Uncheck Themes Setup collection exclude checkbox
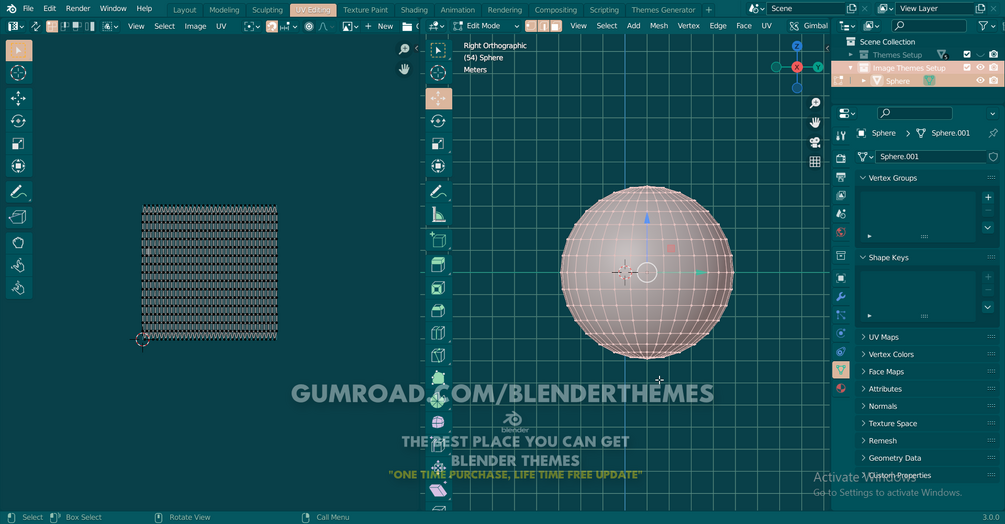1005x524 pixels. tap(967, 54)
